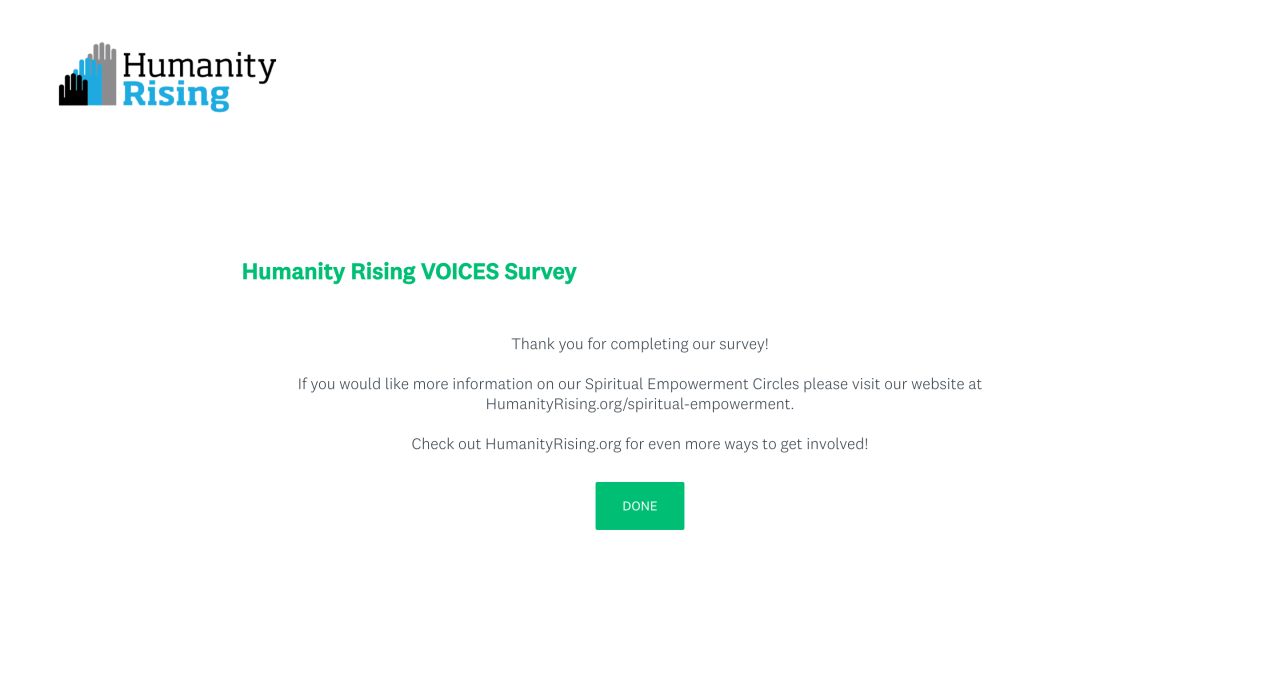Select the Humanity Rising VOICES Survey heading
This screenshot has height=685, width=1280.
point(409,272)
